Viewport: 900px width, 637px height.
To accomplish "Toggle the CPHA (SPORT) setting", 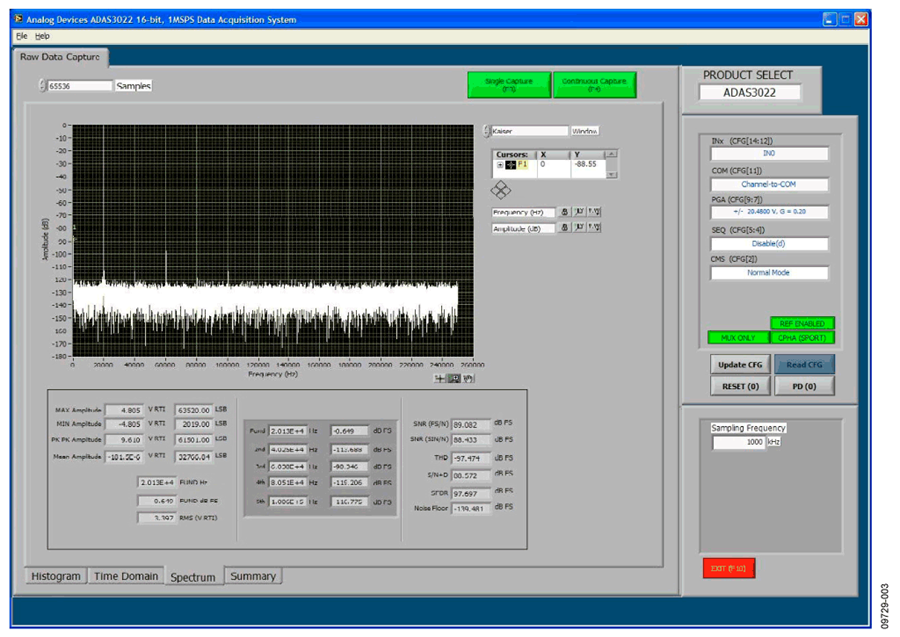I will click(x=802, y=338).
